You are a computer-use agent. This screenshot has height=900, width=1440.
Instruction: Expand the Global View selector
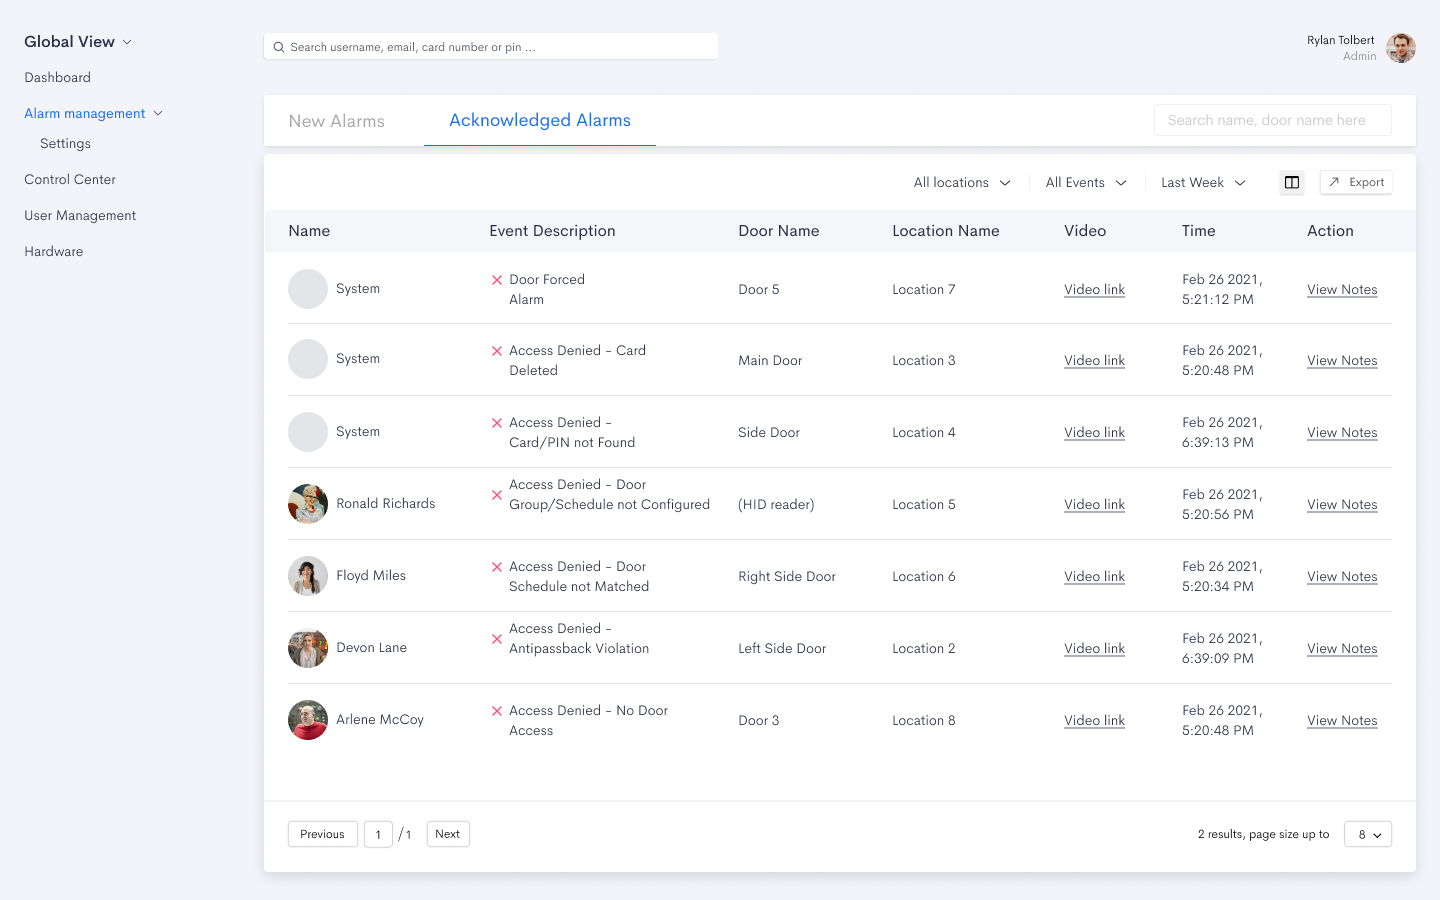pos(78,42)
